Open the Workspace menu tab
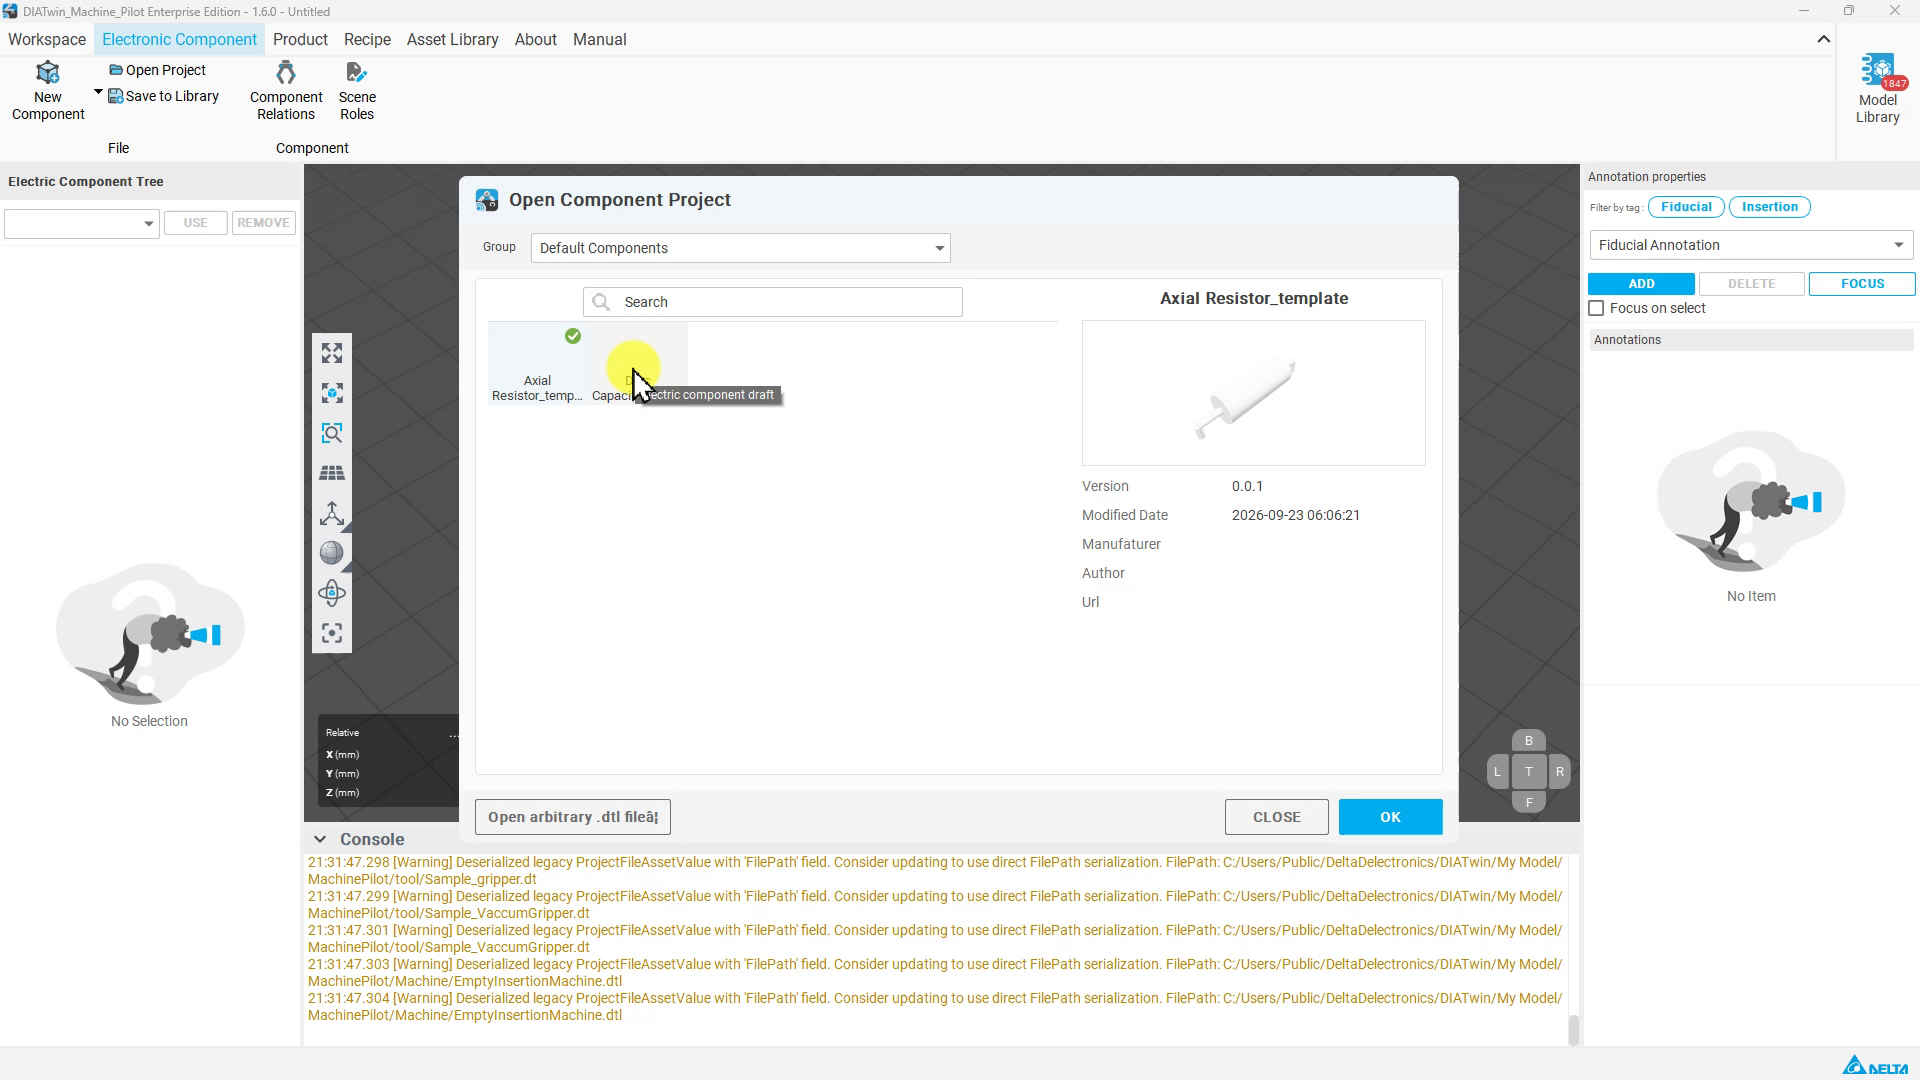This screenshot has width=1920, height=1080. 47,39
